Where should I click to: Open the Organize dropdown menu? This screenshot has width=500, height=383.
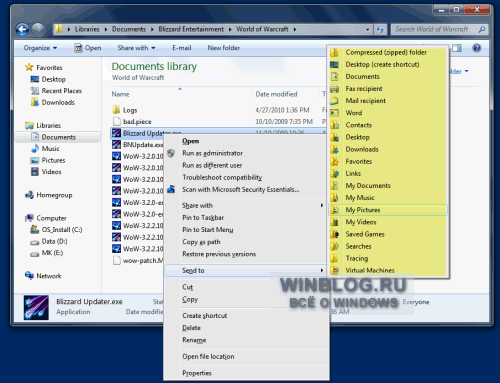click(40, 48)
